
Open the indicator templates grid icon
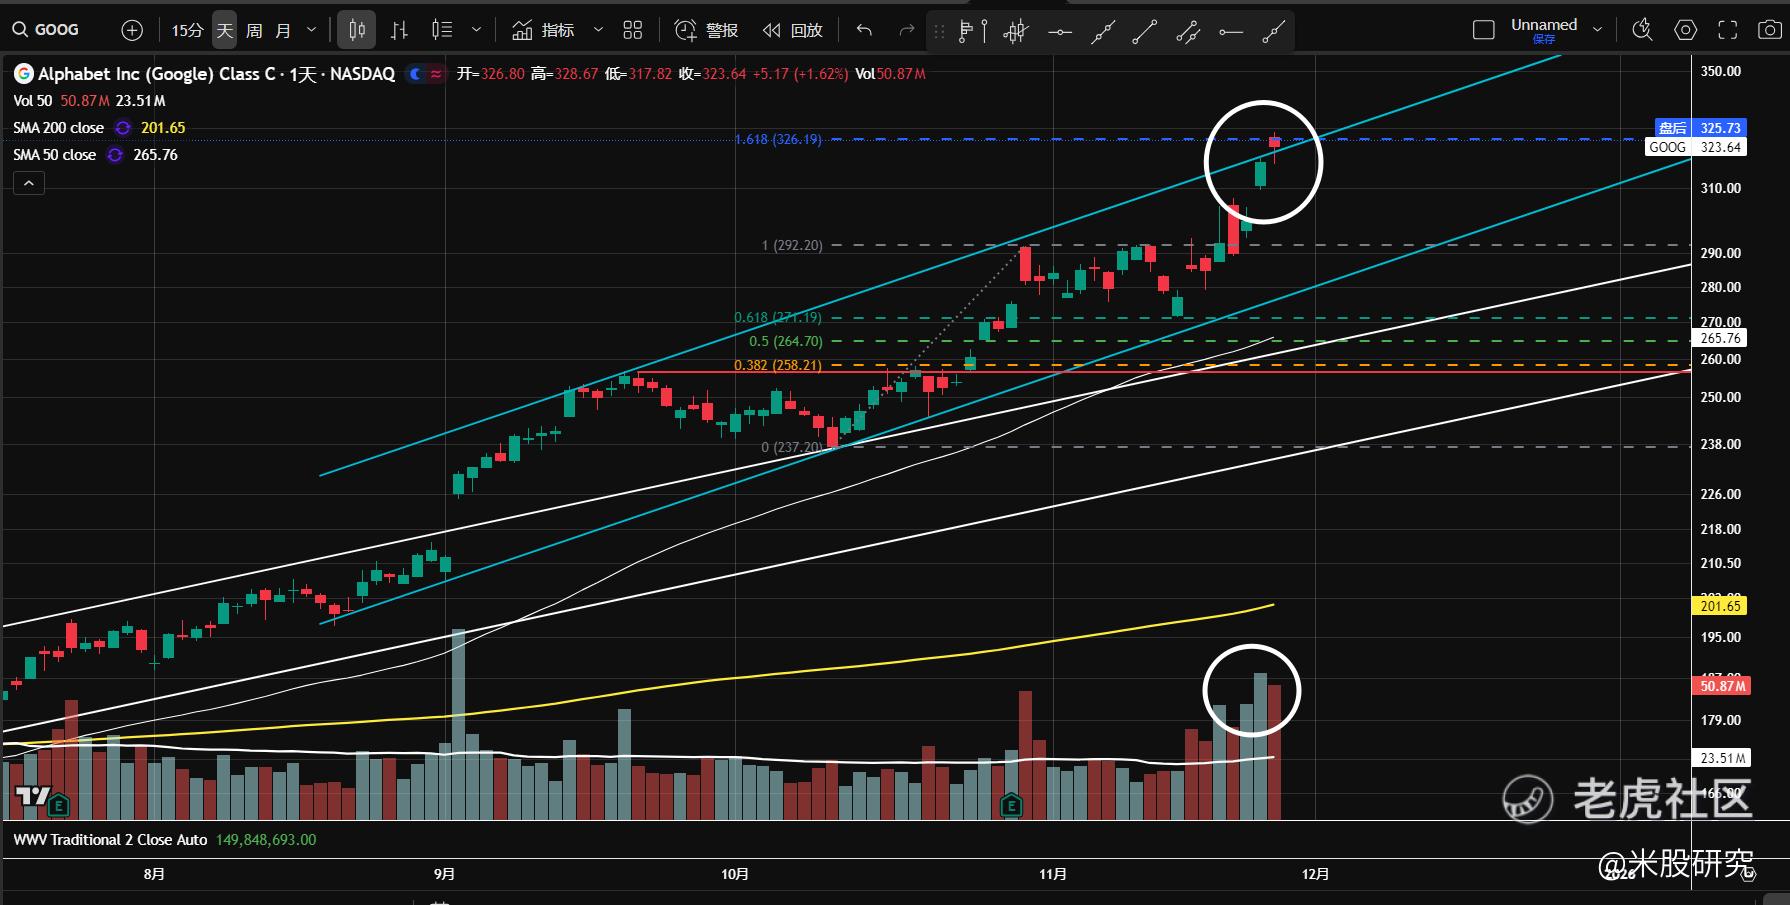click(632, 30)
